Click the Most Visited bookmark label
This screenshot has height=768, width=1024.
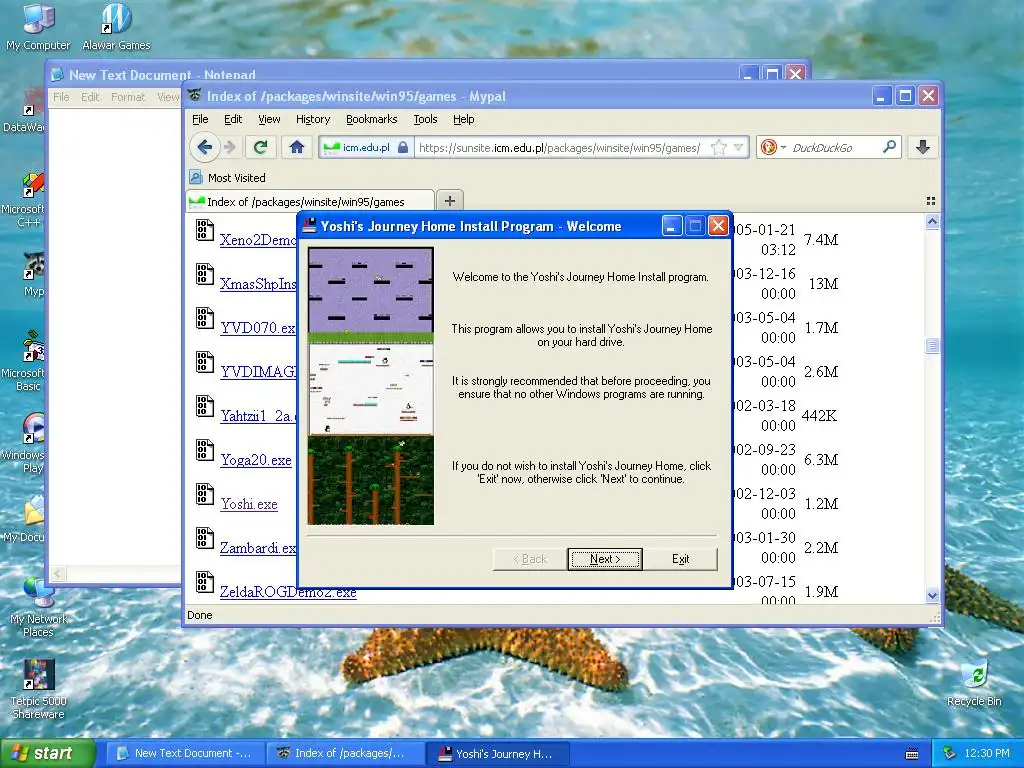(236, 178)
